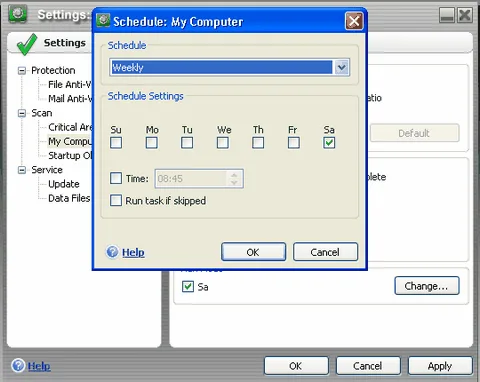Select Startup Objects tree item
The image size is (480, 382).
tap(70, 156)
